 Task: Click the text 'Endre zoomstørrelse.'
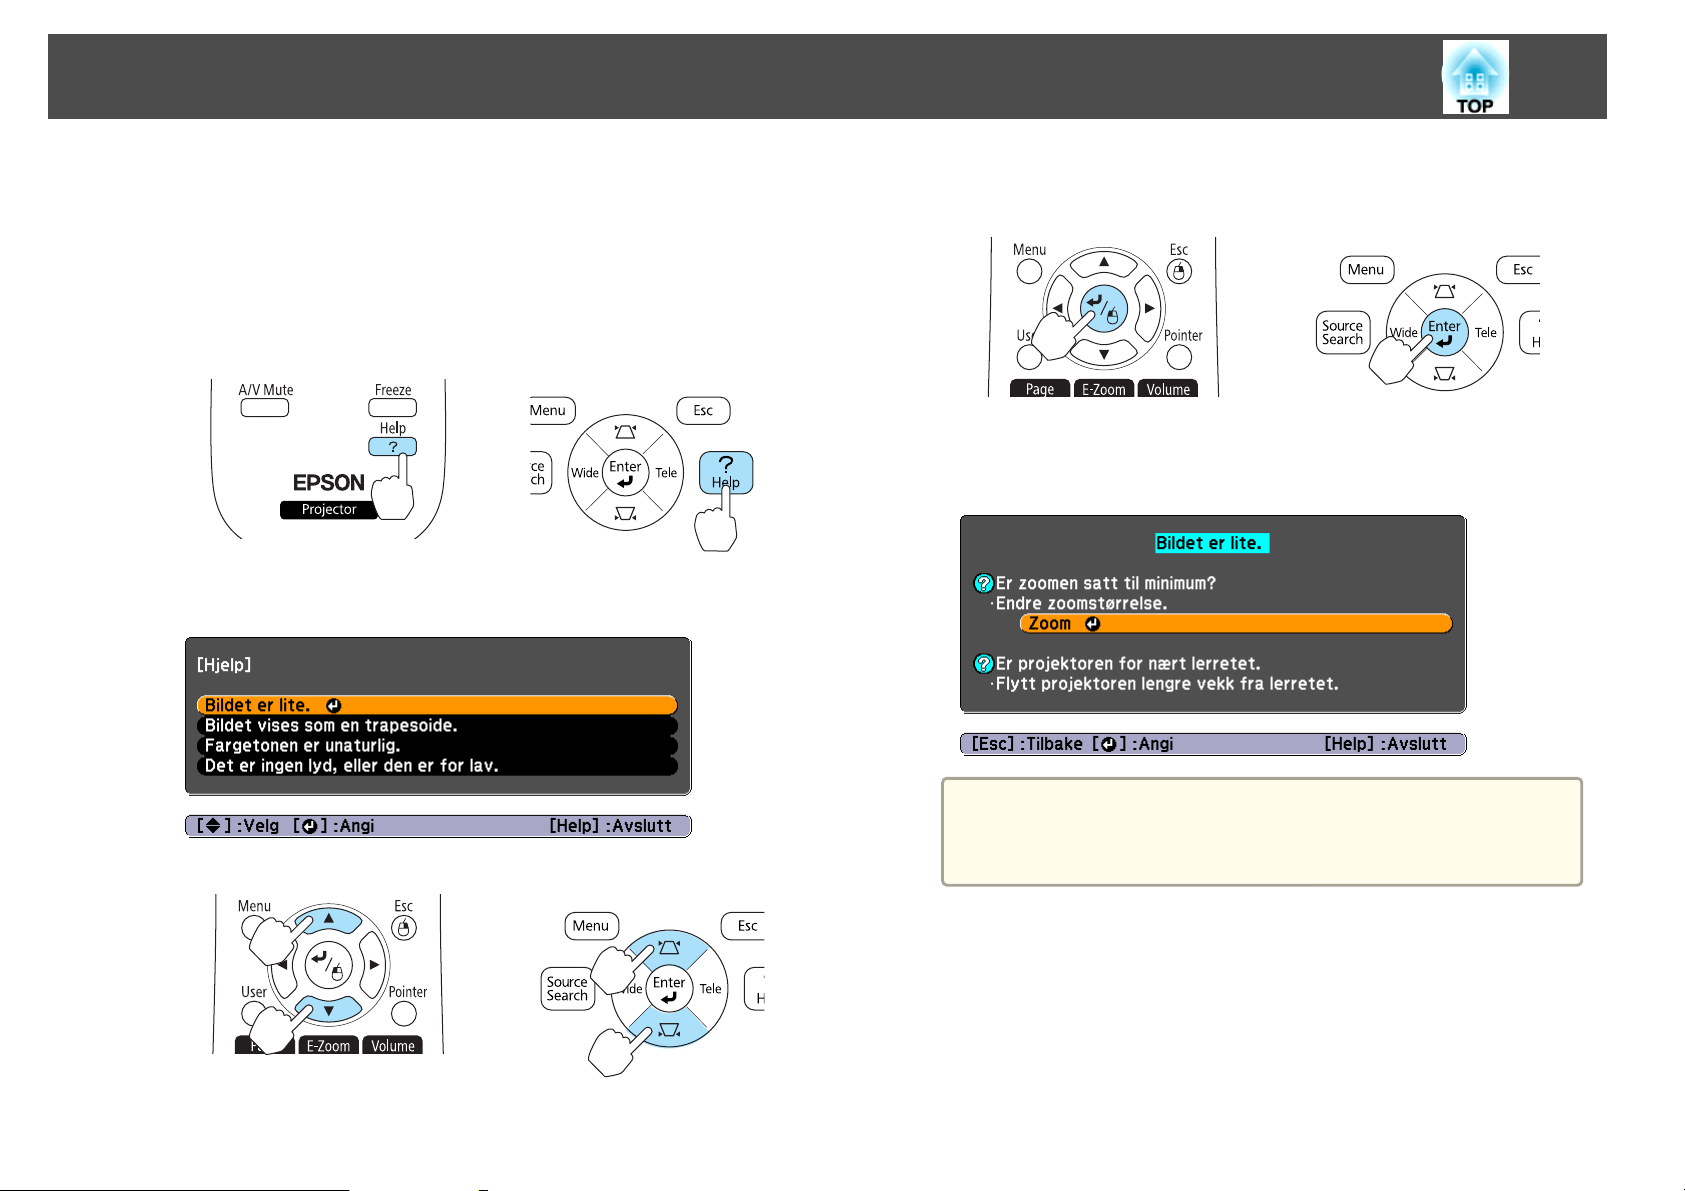click(x=1081, y=603)
